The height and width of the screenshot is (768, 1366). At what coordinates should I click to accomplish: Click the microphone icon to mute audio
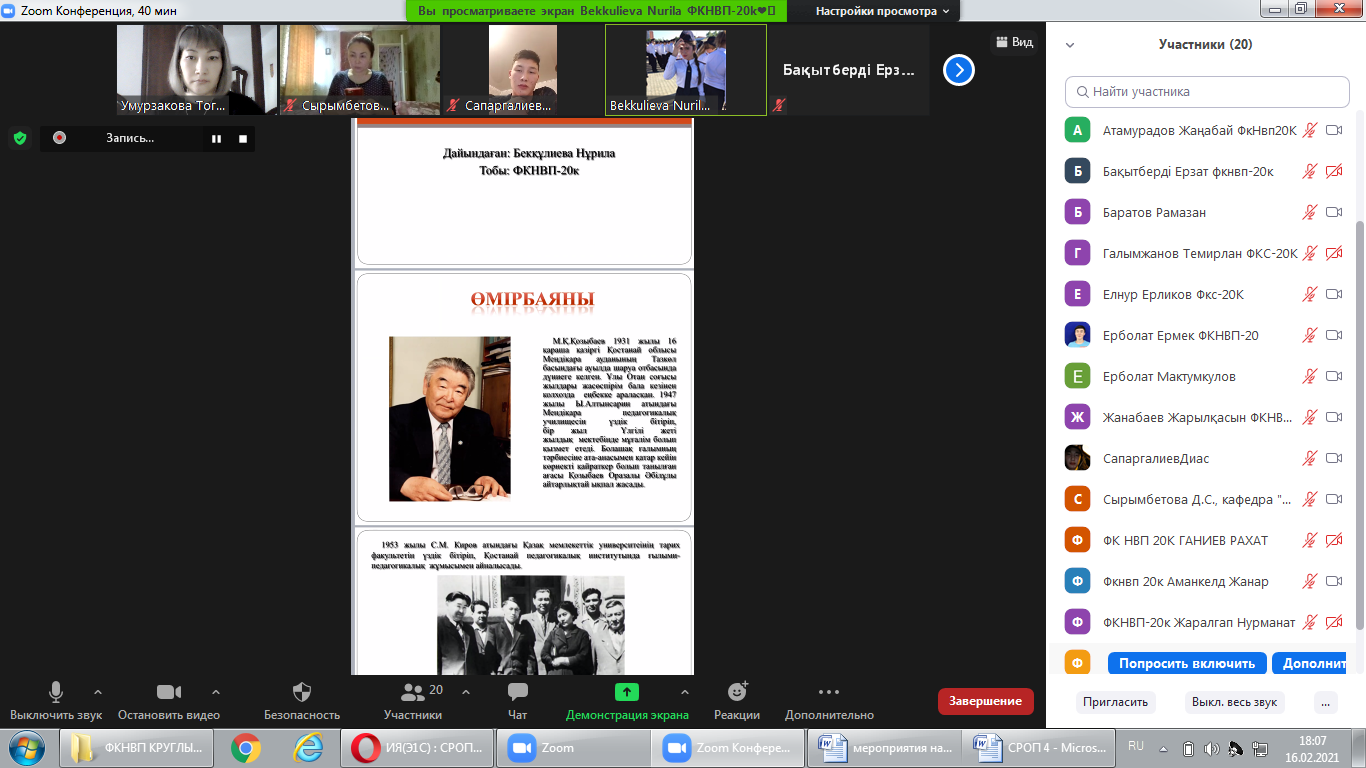pyautogui.click(x=56, y=692)
